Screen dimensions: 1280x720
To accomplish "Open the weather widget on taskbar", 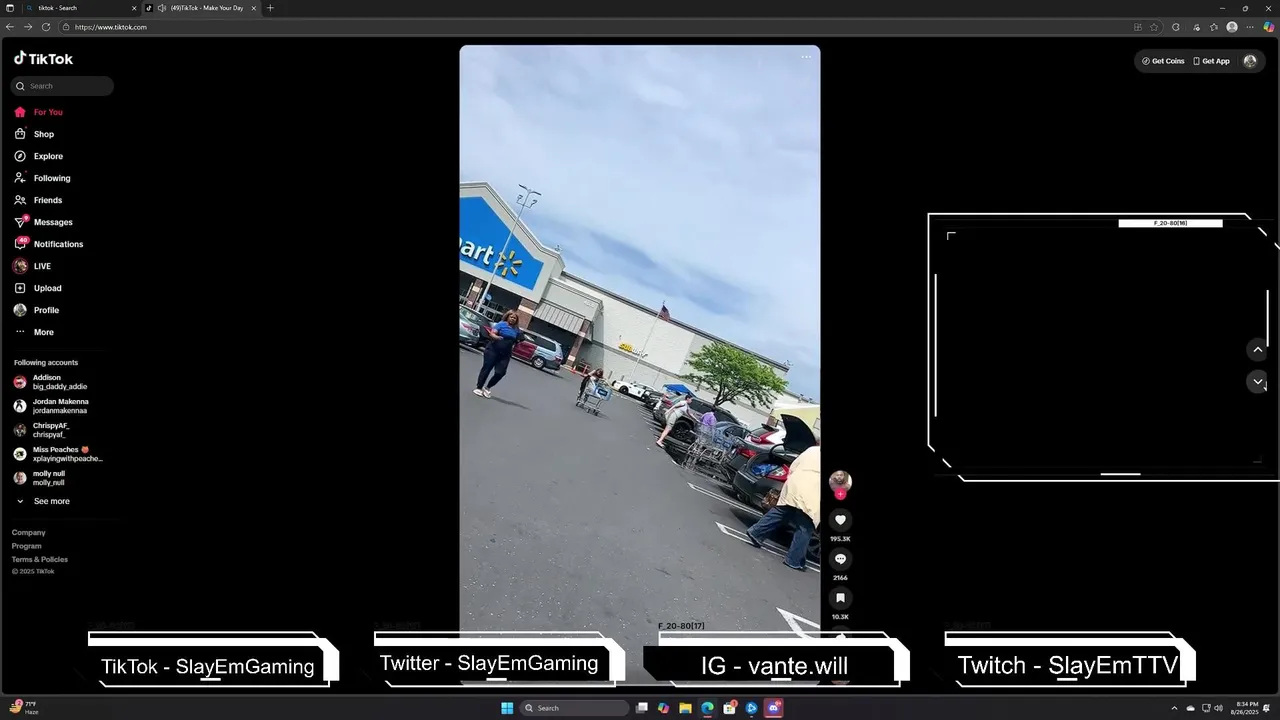I will 24,708.
